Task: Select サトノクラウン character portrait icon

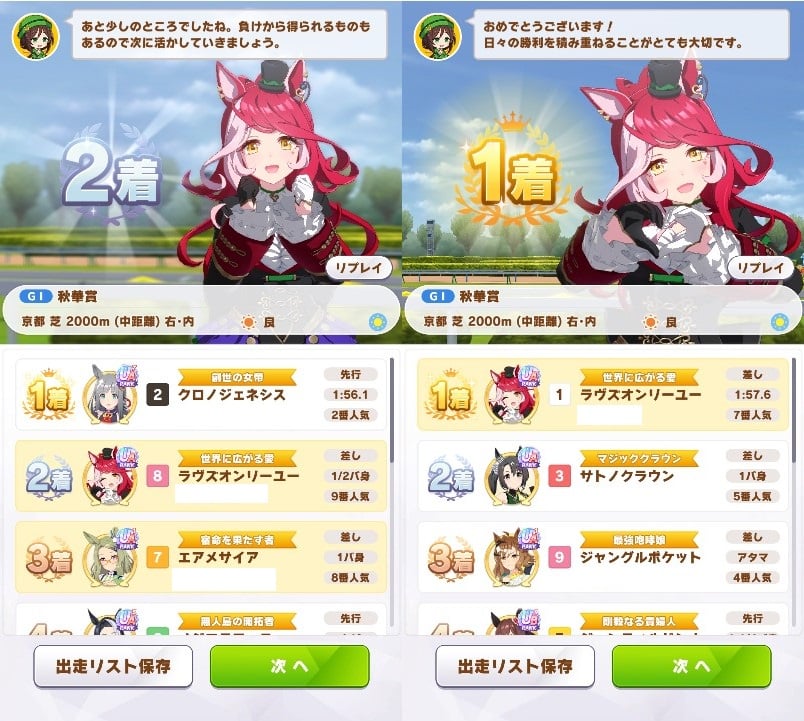Action: point(513,476)
